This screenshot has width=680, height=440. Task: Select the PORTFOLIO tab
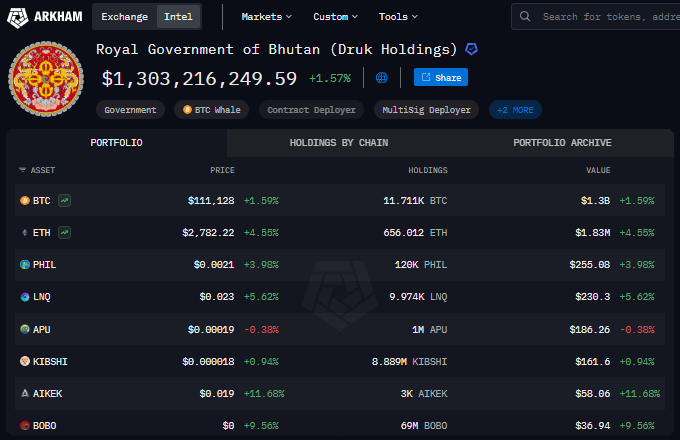pyautogui.click(x=116, y=143)
